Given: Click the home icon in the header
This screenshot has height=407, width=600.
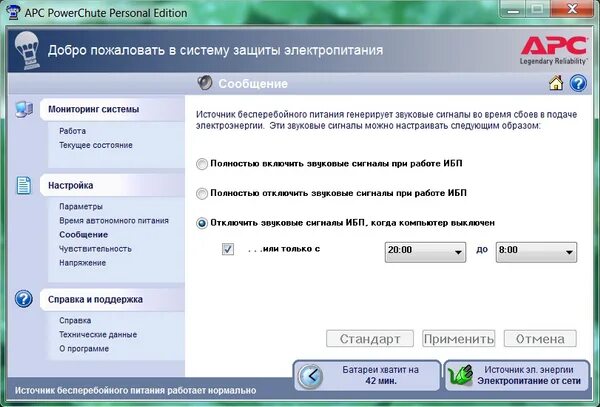Looking at the screenshot, I should [556, 83].
